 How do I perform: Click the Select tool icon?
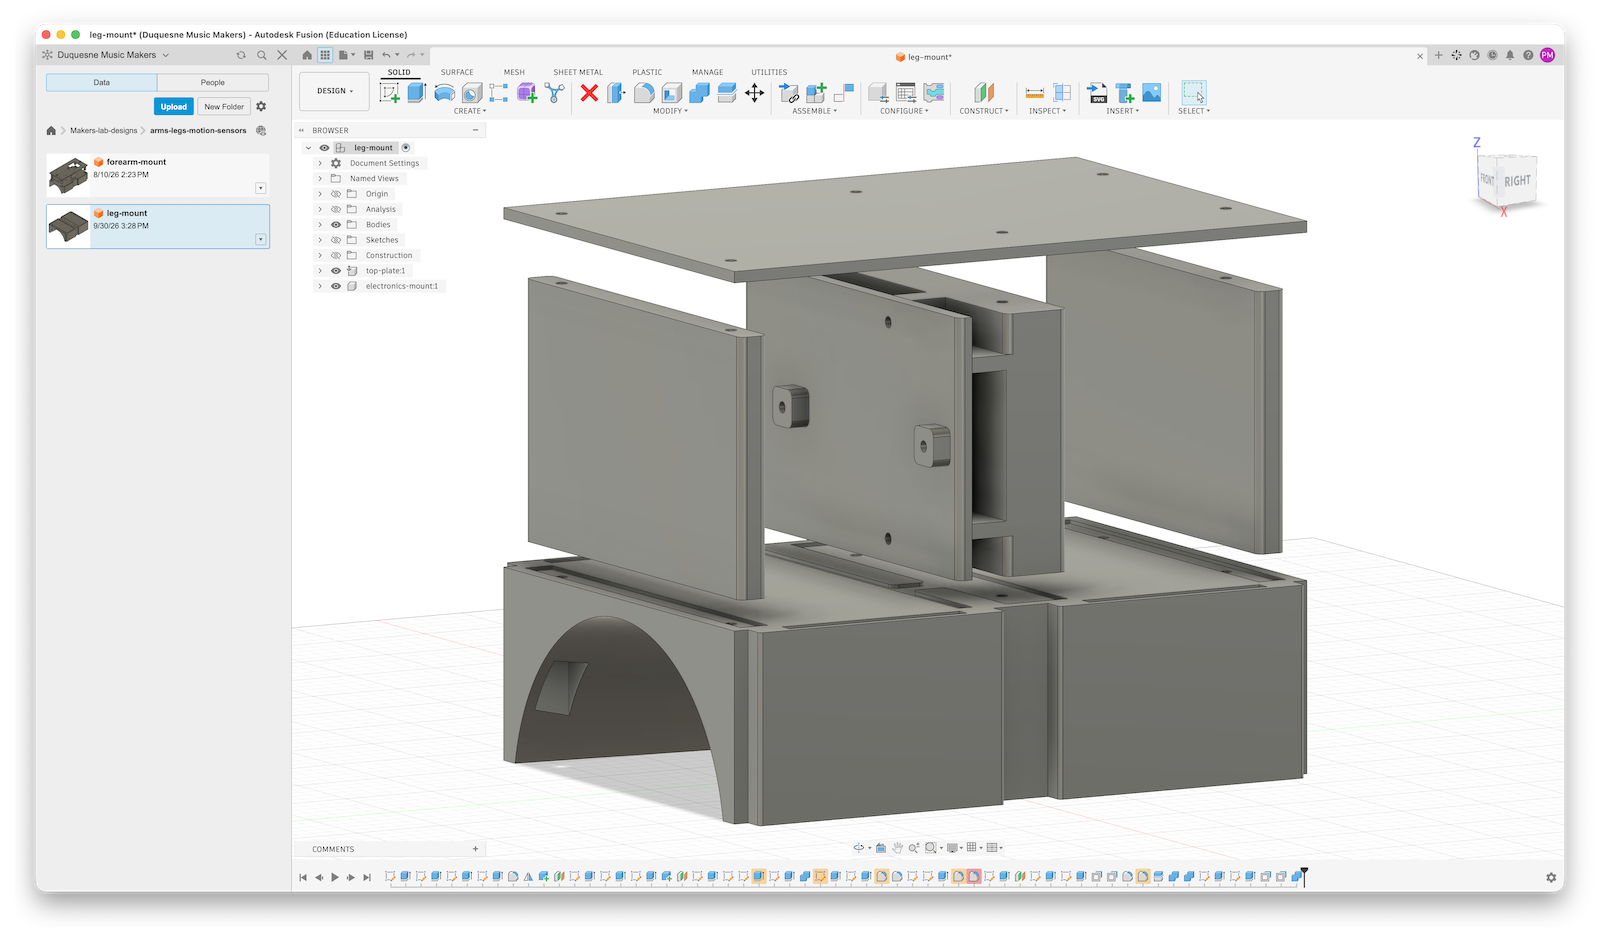[1194, 93]
